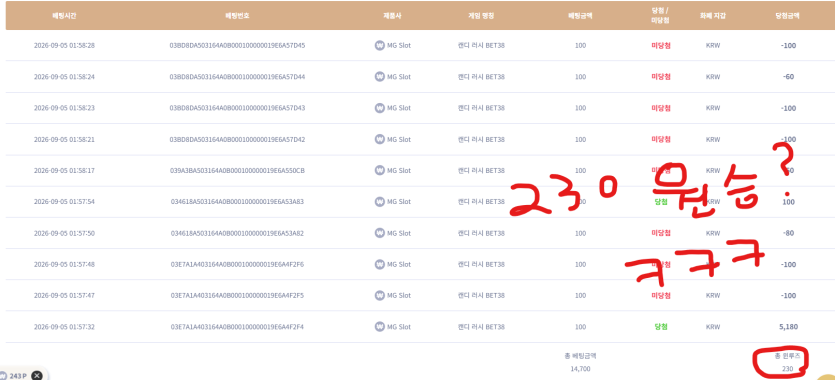Select bet number ending in 19E6A57D44

[x=237, y=77]
